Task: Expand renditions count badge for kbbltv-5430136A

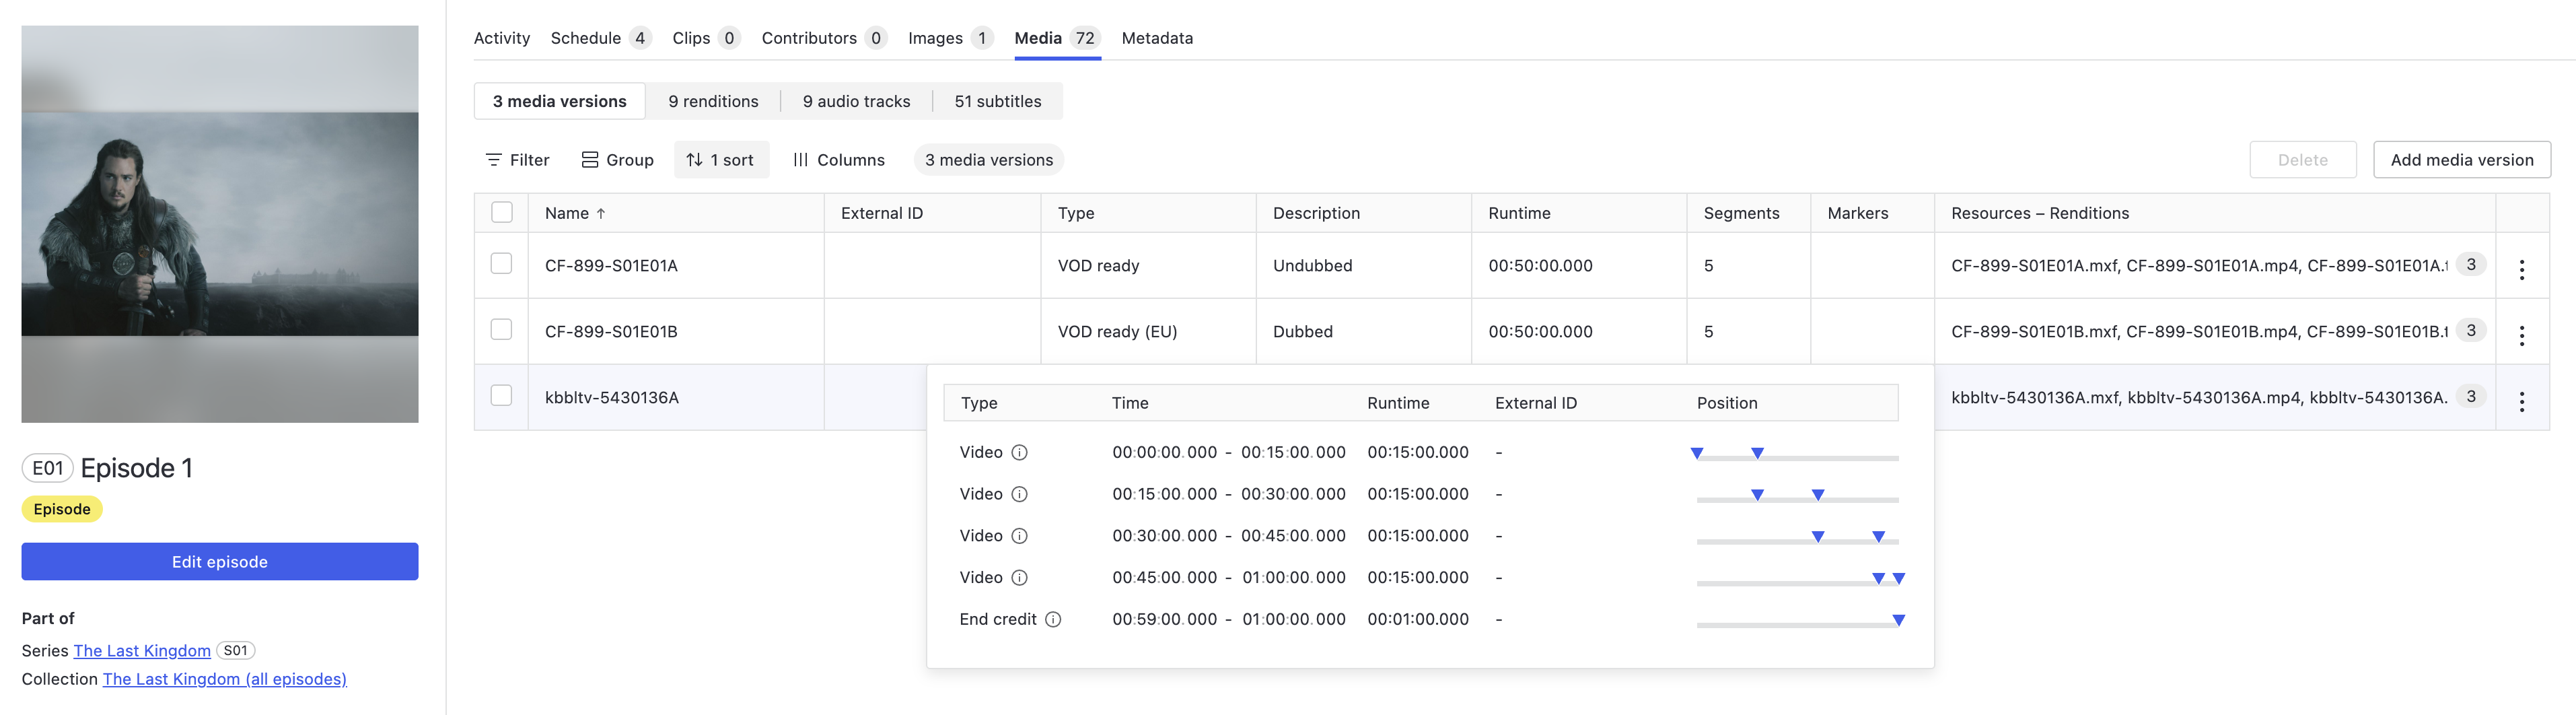Action: click(x=2471, y=397)
